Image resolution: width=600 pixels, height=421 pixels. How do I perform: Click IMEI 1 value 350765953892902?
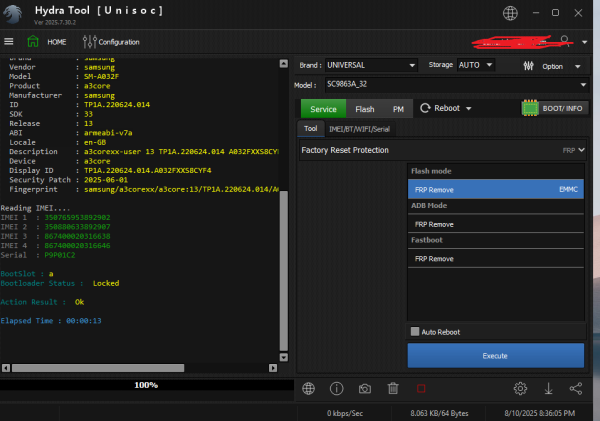click(x=77, y=217)
